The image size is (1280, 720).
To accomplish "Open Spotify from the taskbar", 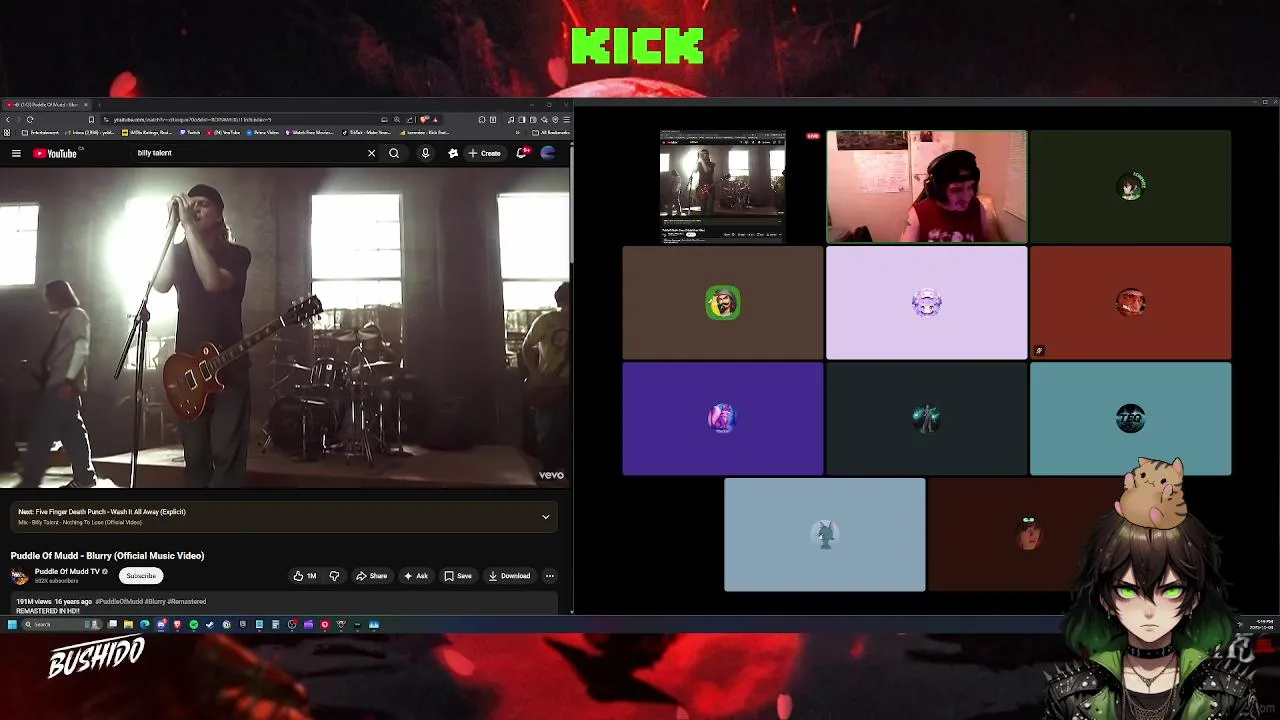I will click(193, 624).
